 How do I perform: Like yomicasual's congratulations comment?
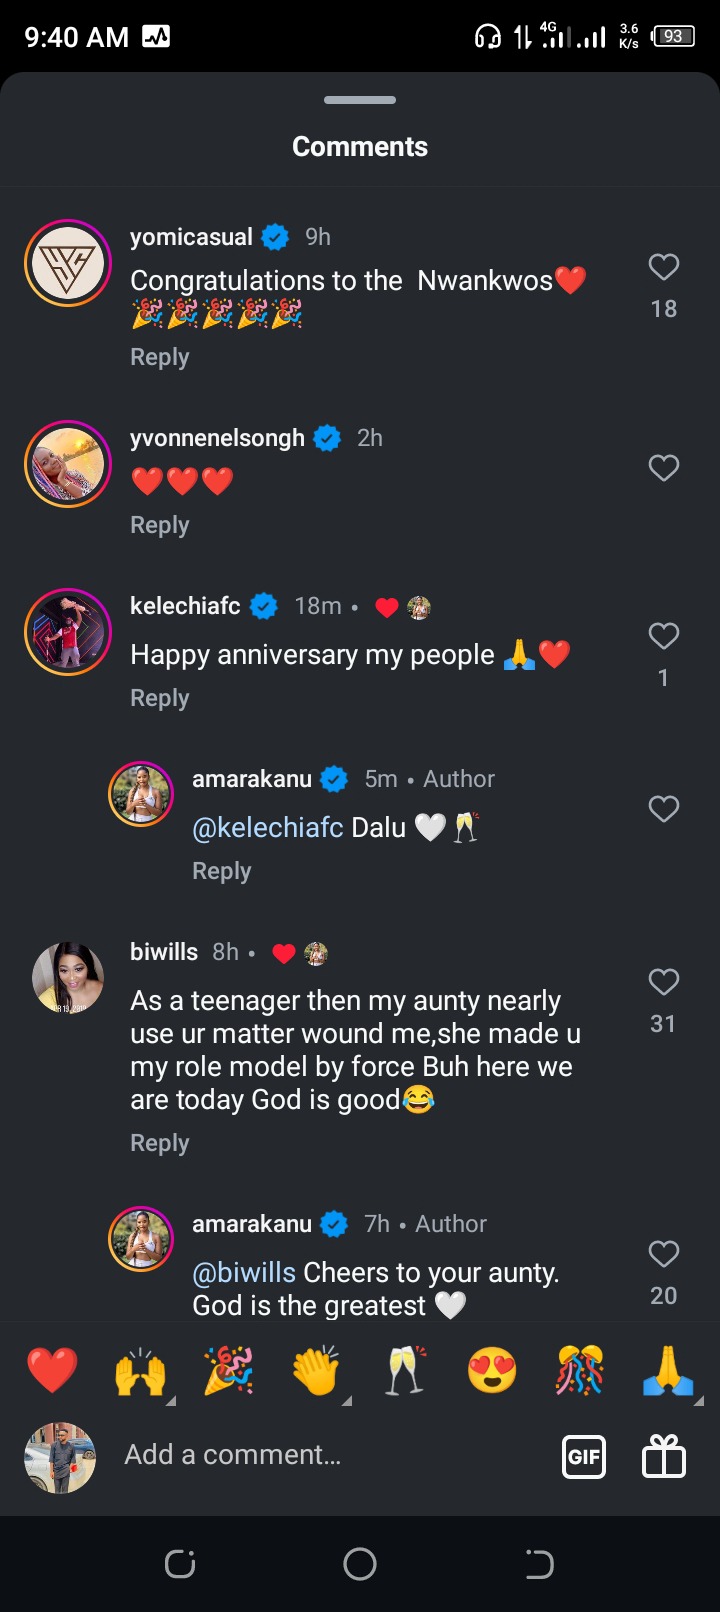[x=664, y=268]
